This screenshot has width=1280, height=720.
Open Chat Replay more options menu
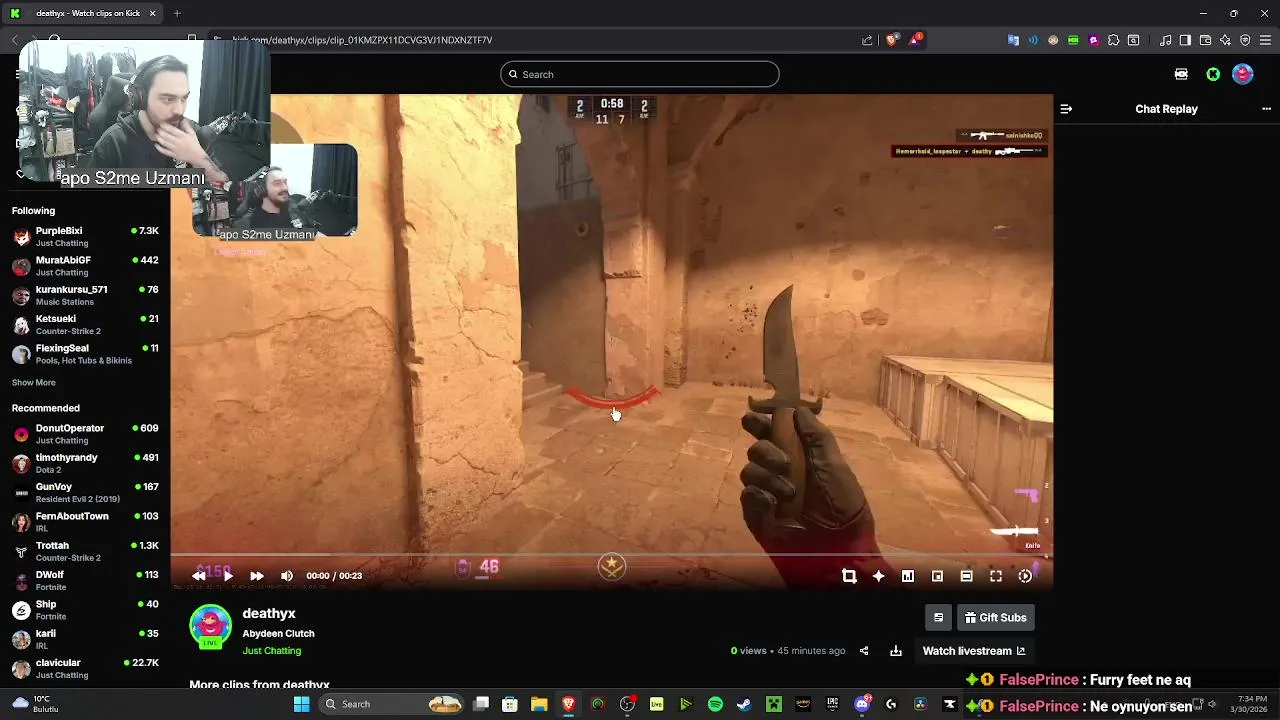(1266, 109)
